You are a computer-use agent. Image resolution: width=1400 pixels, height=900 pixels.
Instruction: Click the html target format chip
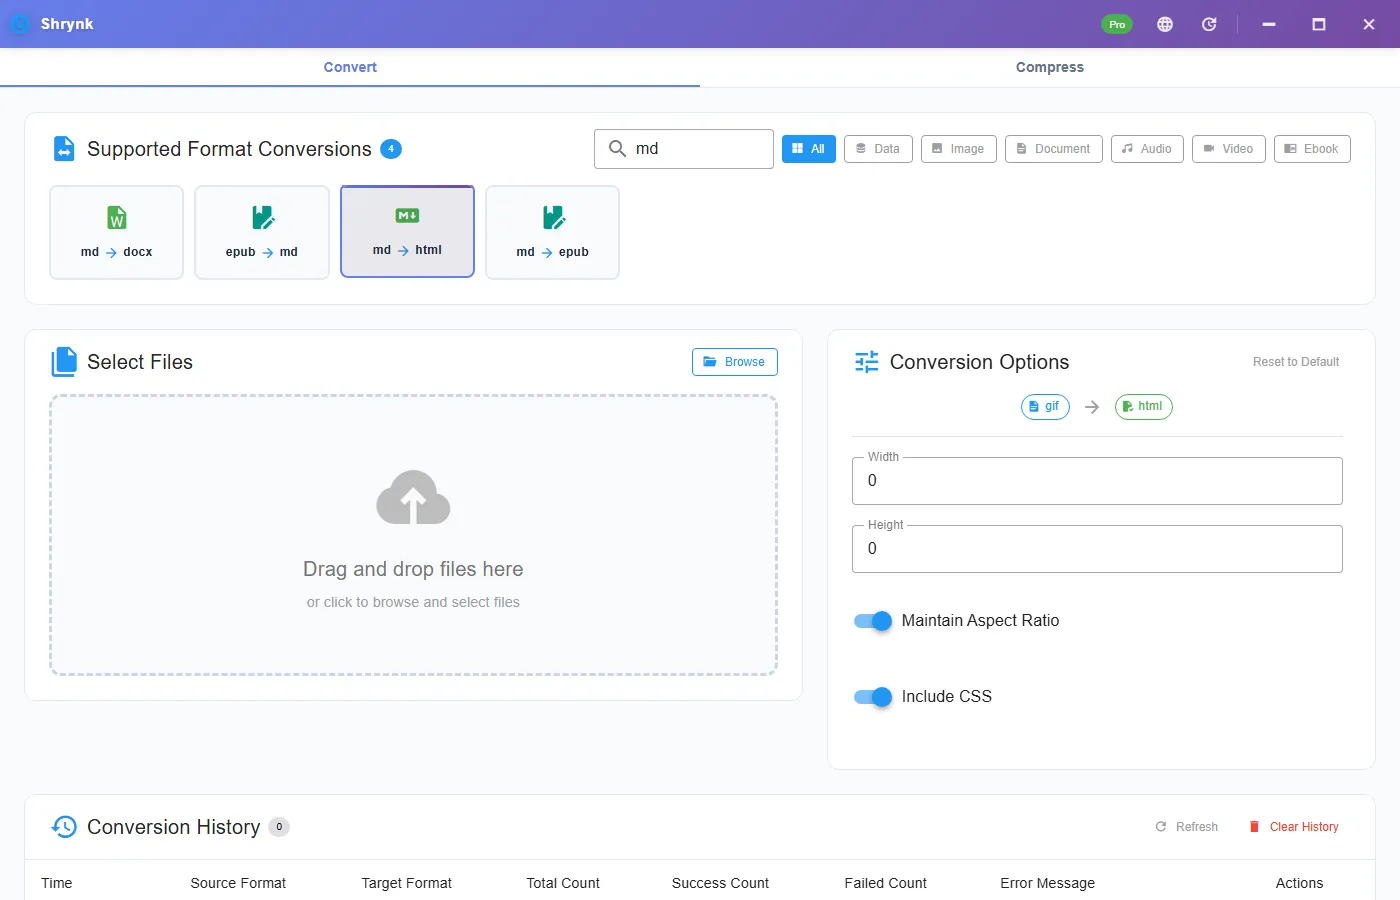1143,407
